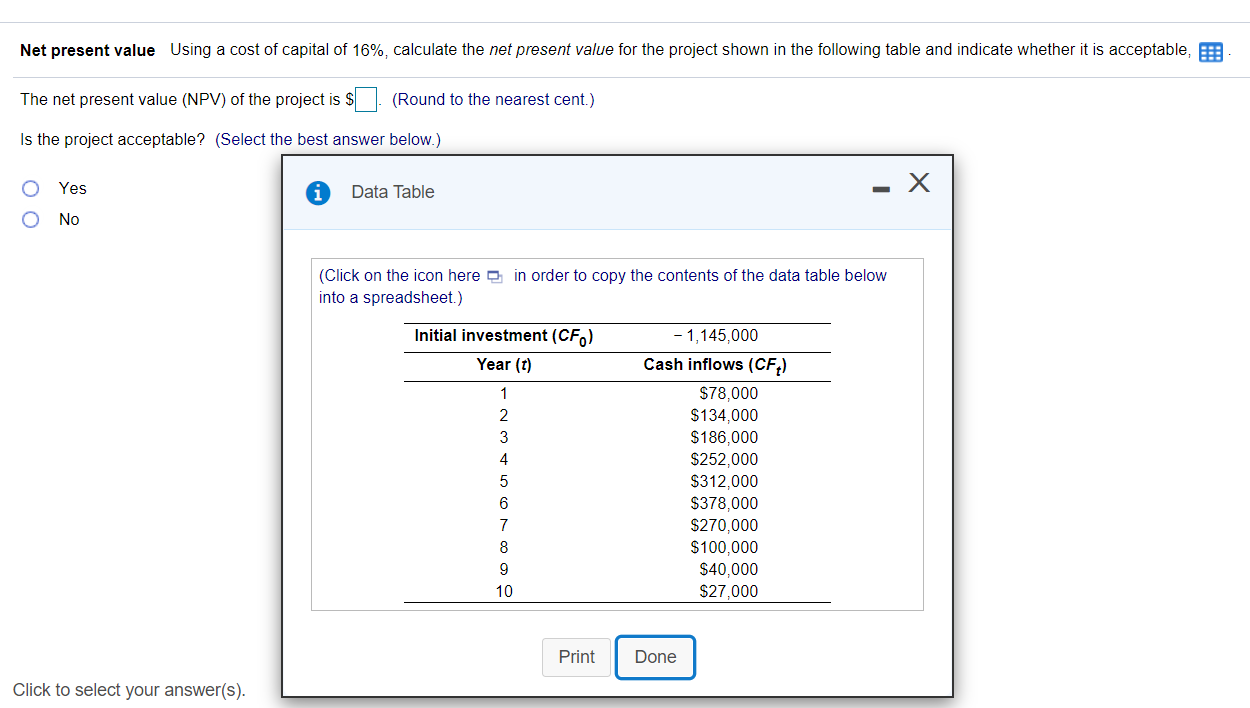Click the info icon on the Data Table header
Image resolution: width=1250 pixels, height=708 pixels.
[x=318, y=193]
